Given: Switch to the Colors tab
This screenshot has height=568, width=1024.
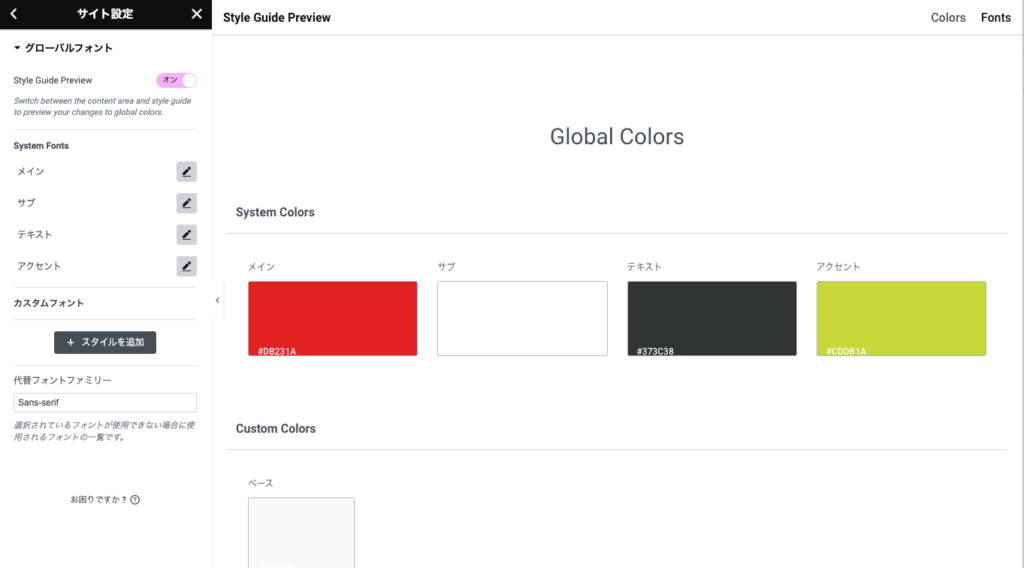Looking at the screenshot, I should coord(947,18).
